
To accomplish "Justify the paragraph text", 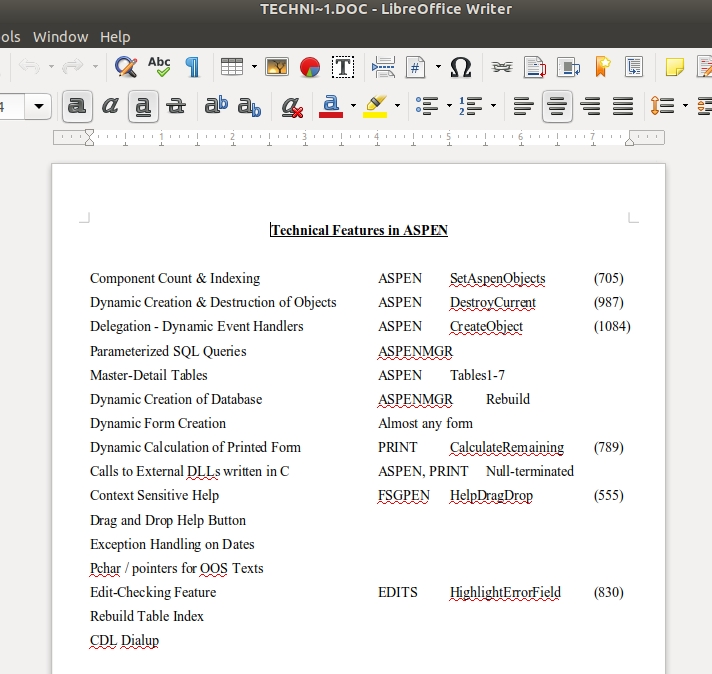I will click(x=623, y=106).
